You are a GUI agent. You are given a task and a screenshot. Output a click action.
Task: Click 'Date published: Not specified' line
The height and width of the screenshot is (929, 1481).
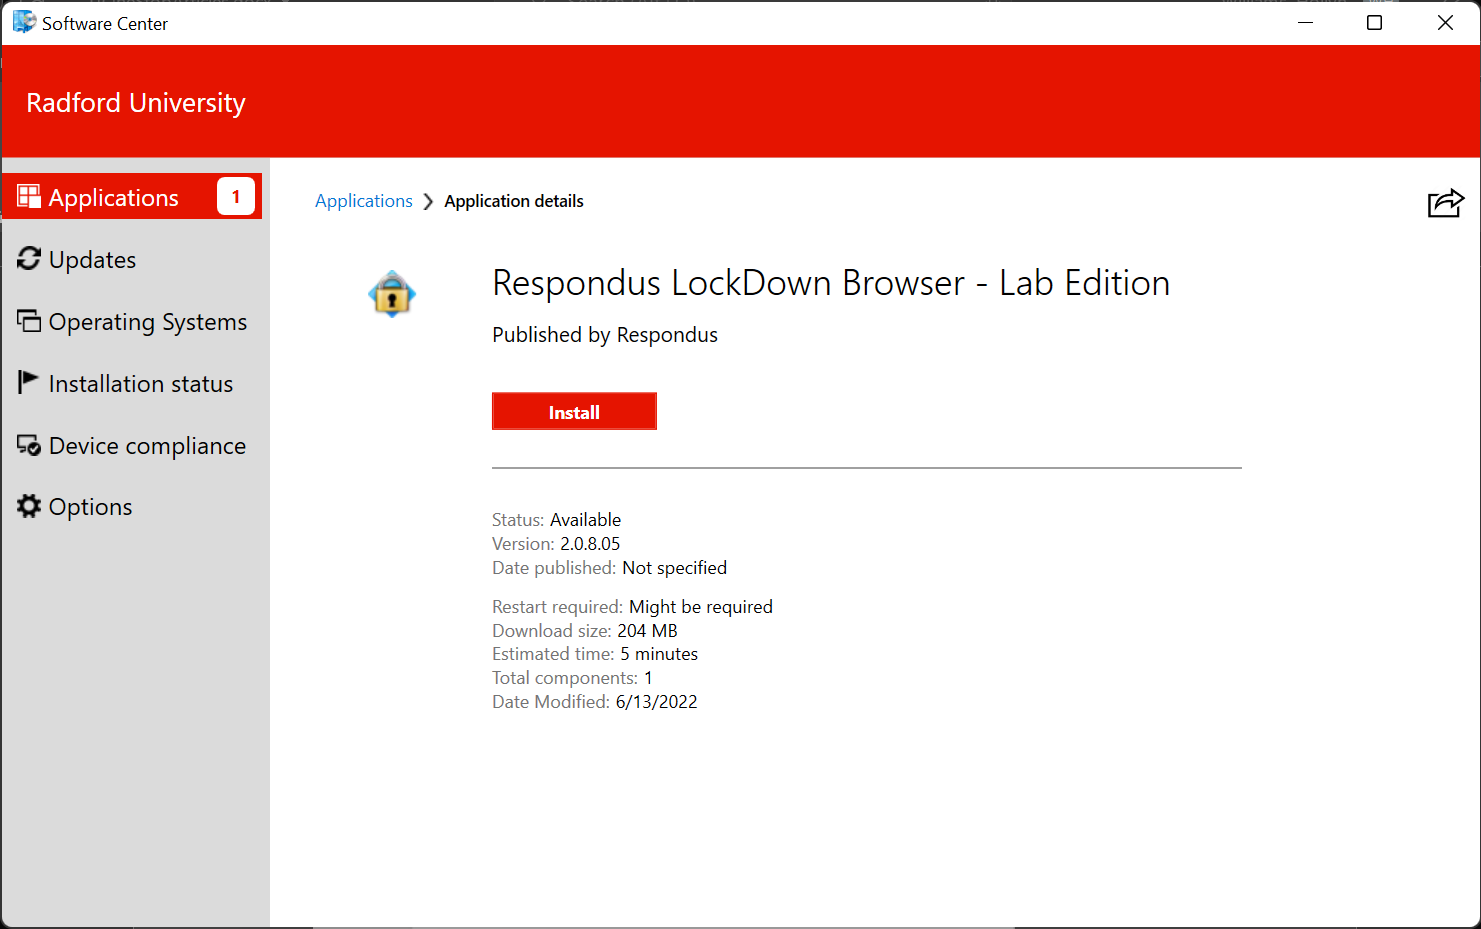point(609,568)
